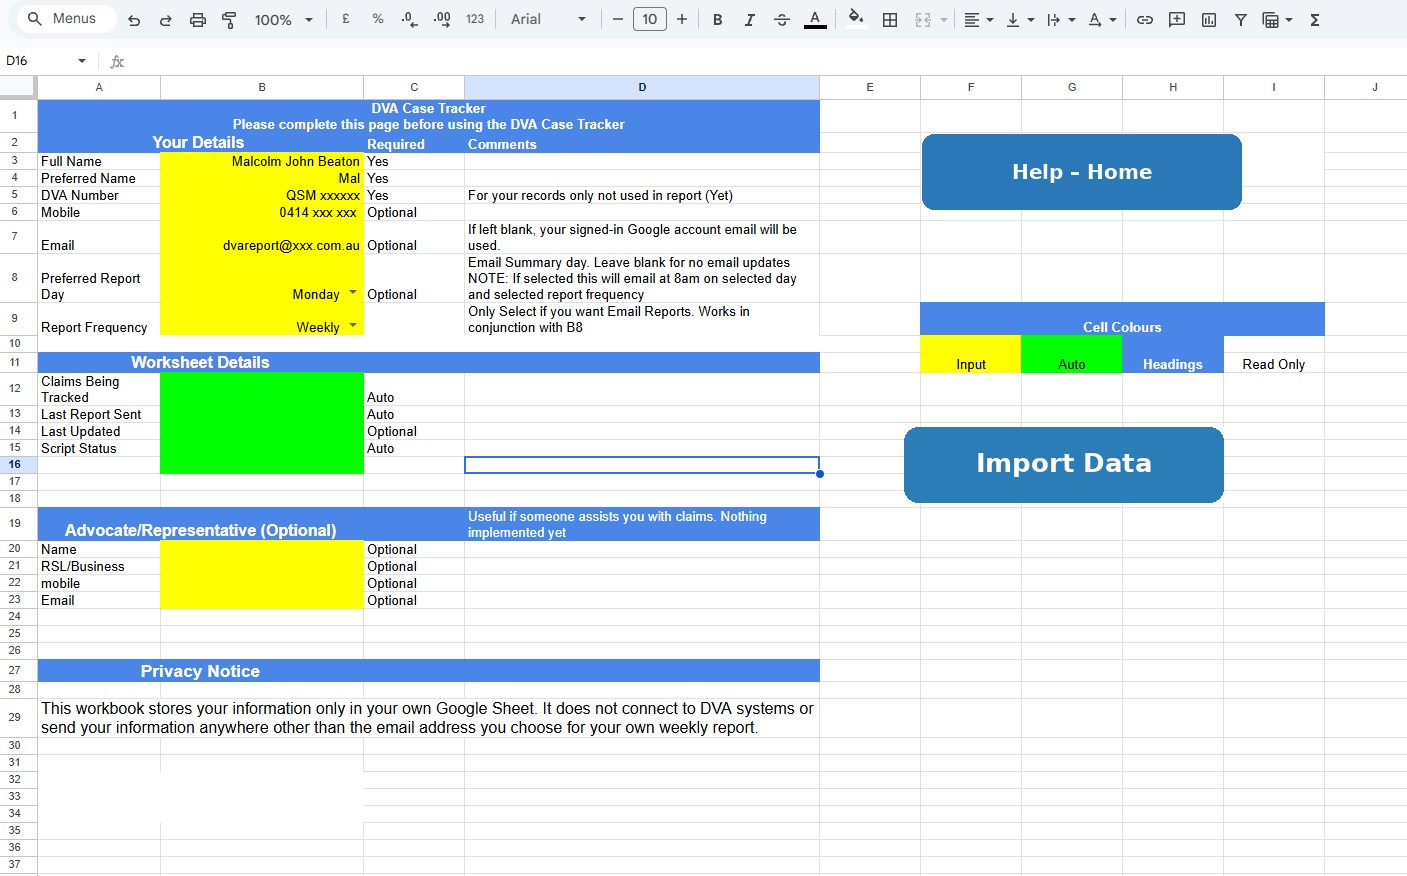Open text wrapping dropdown

(1061, 19)
